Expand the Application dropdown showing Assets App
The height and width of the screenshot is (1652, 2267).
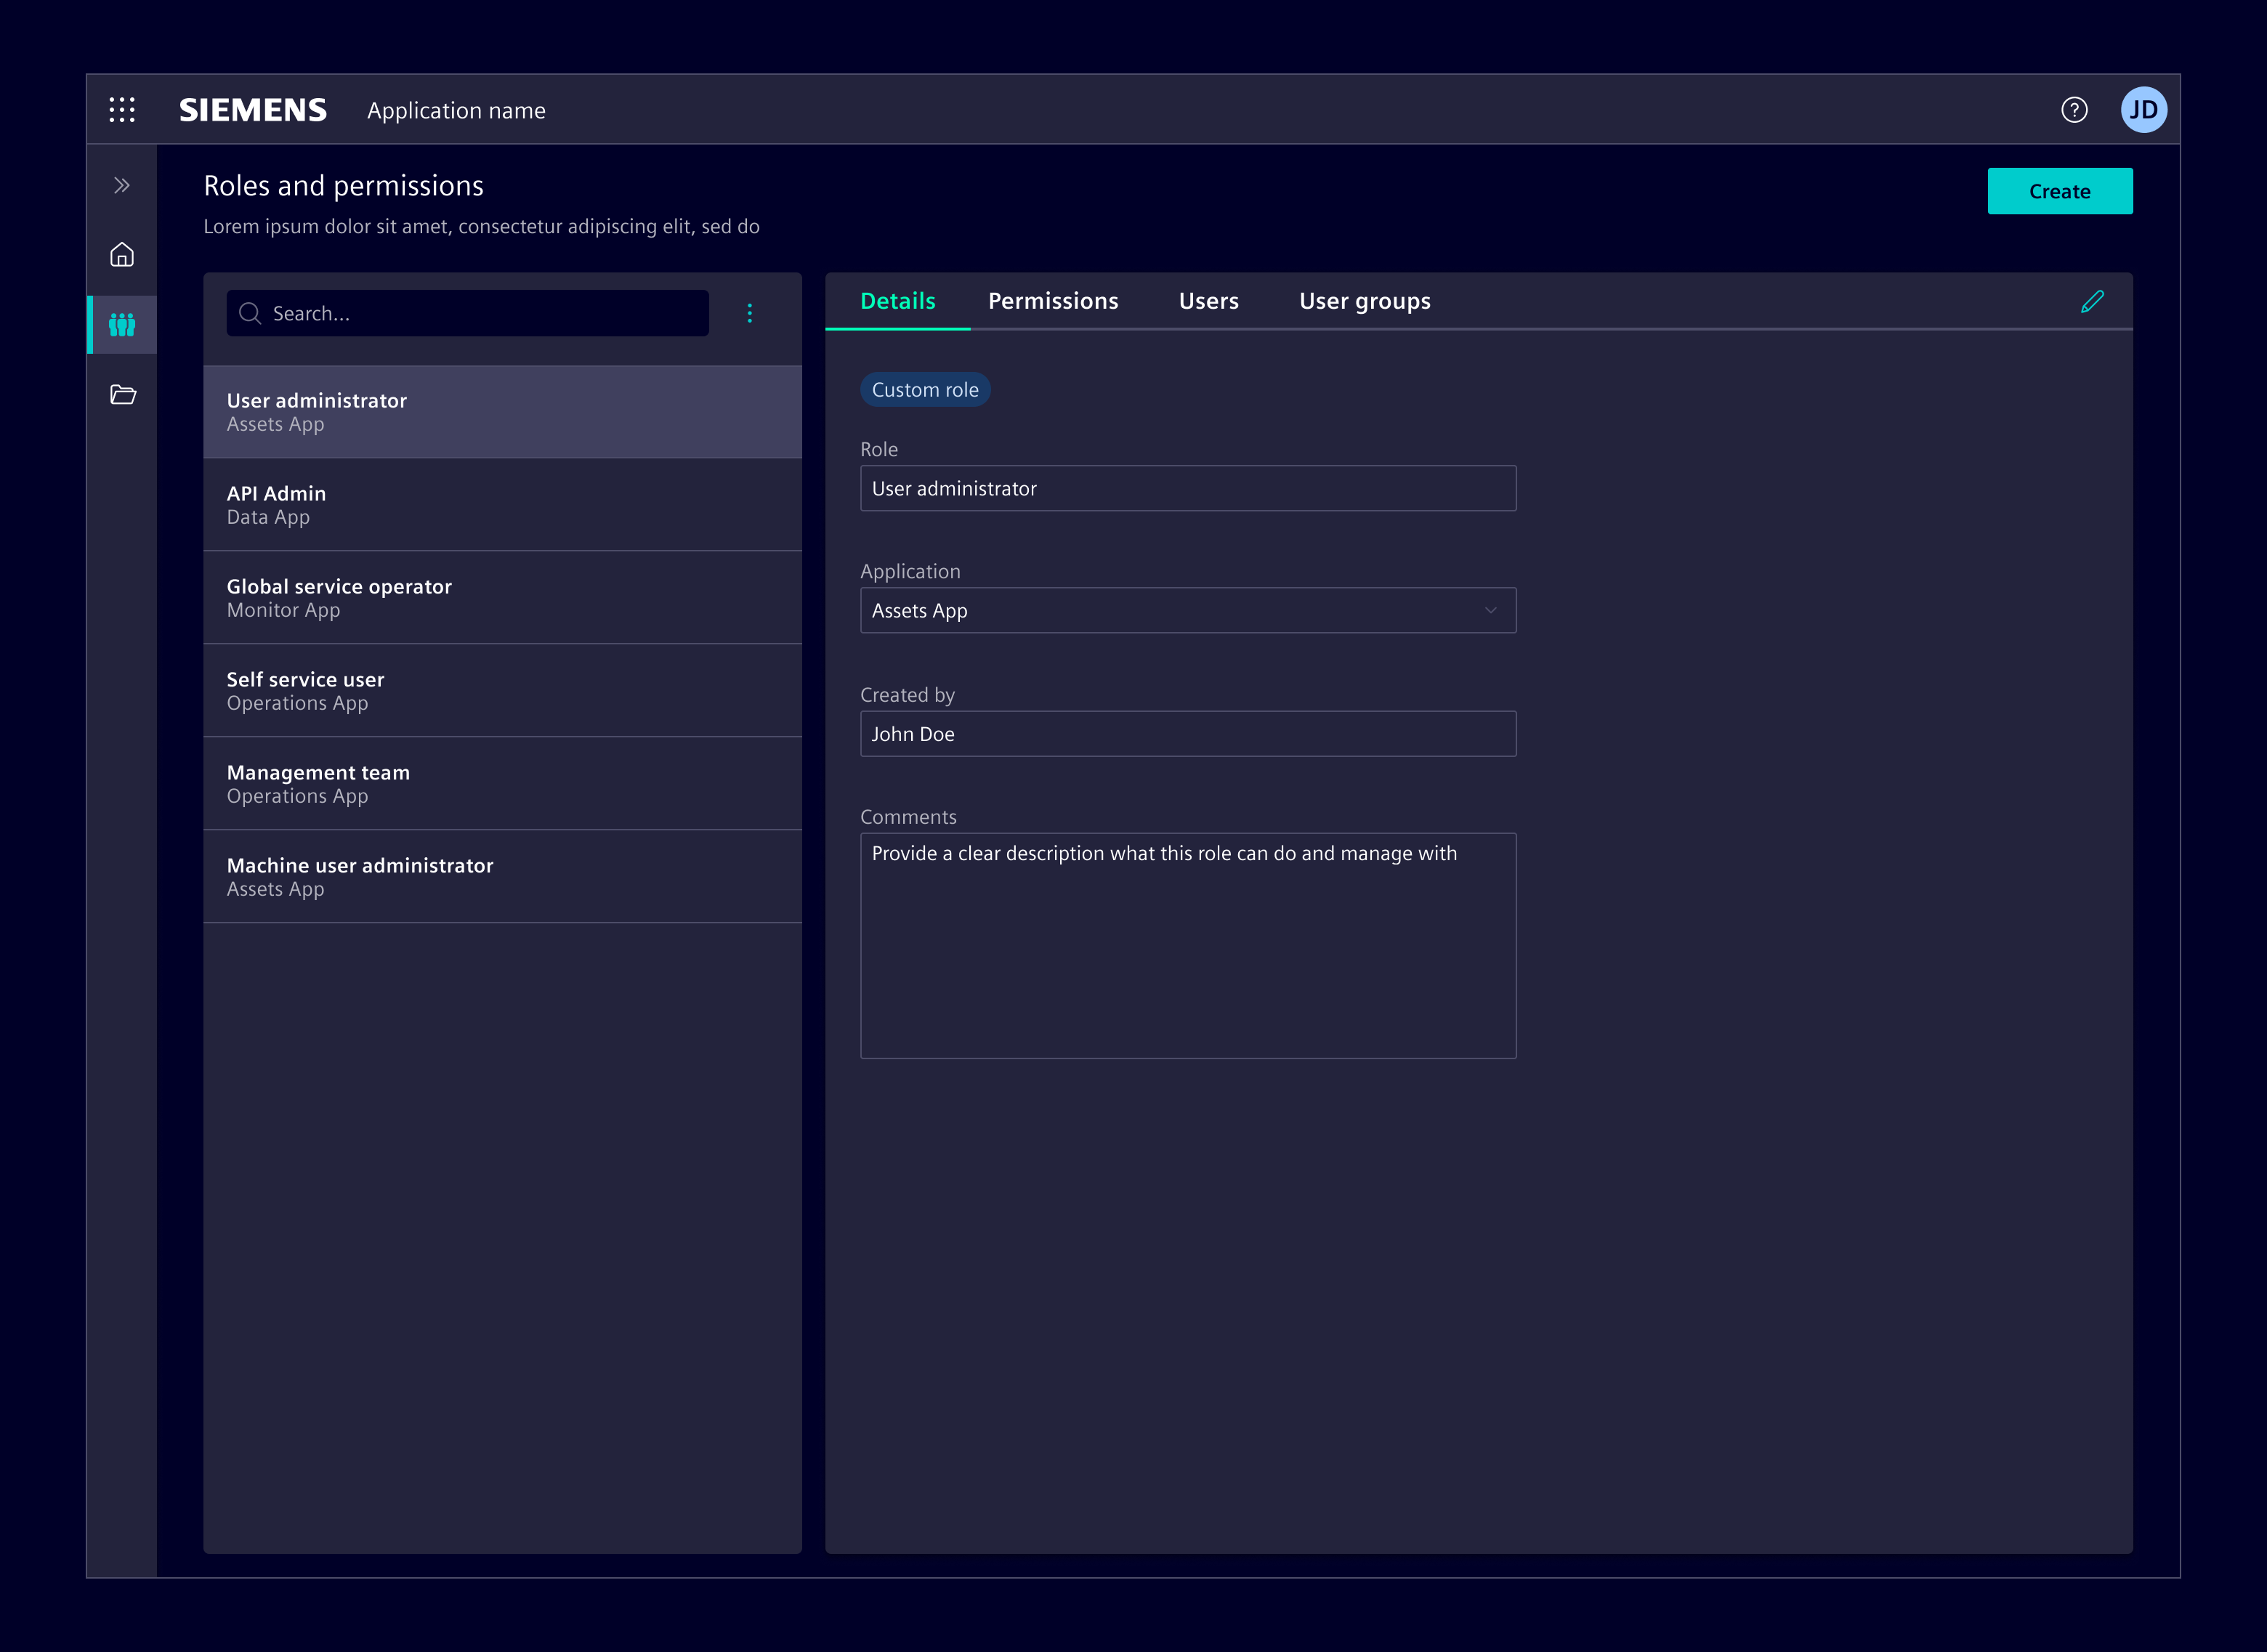1188,610
